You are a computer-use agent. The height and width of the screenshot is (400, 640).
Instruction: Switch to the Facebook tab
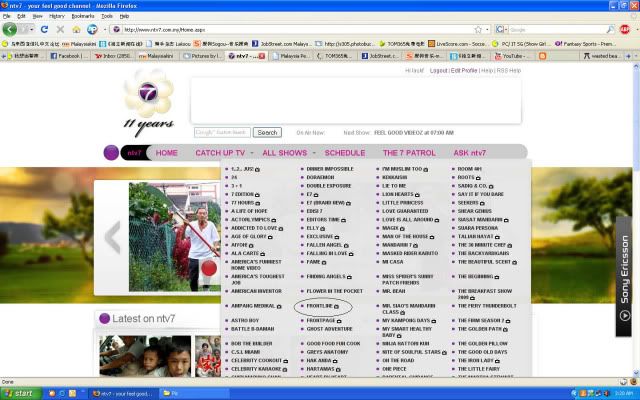pos(69,56)
